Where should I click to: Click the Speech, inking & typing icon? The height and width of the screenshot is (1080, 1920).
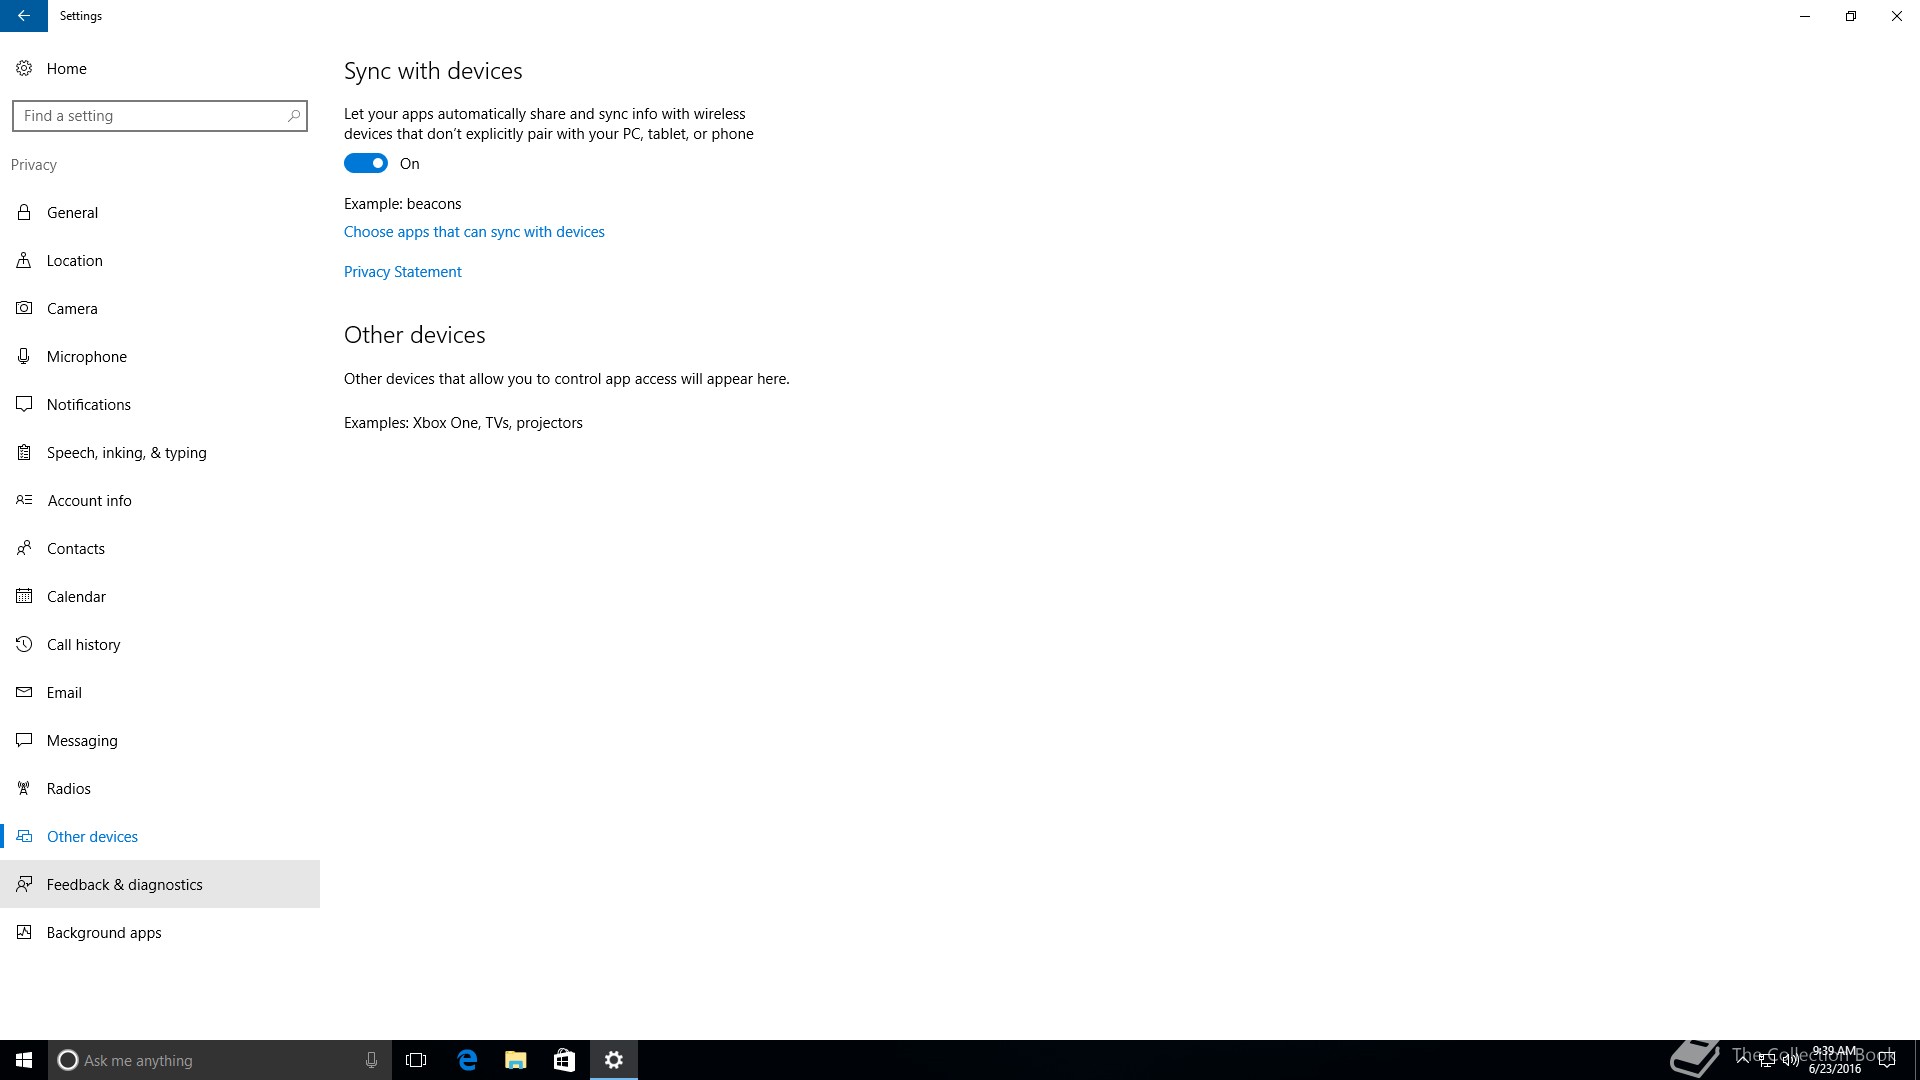pos(24,452)
